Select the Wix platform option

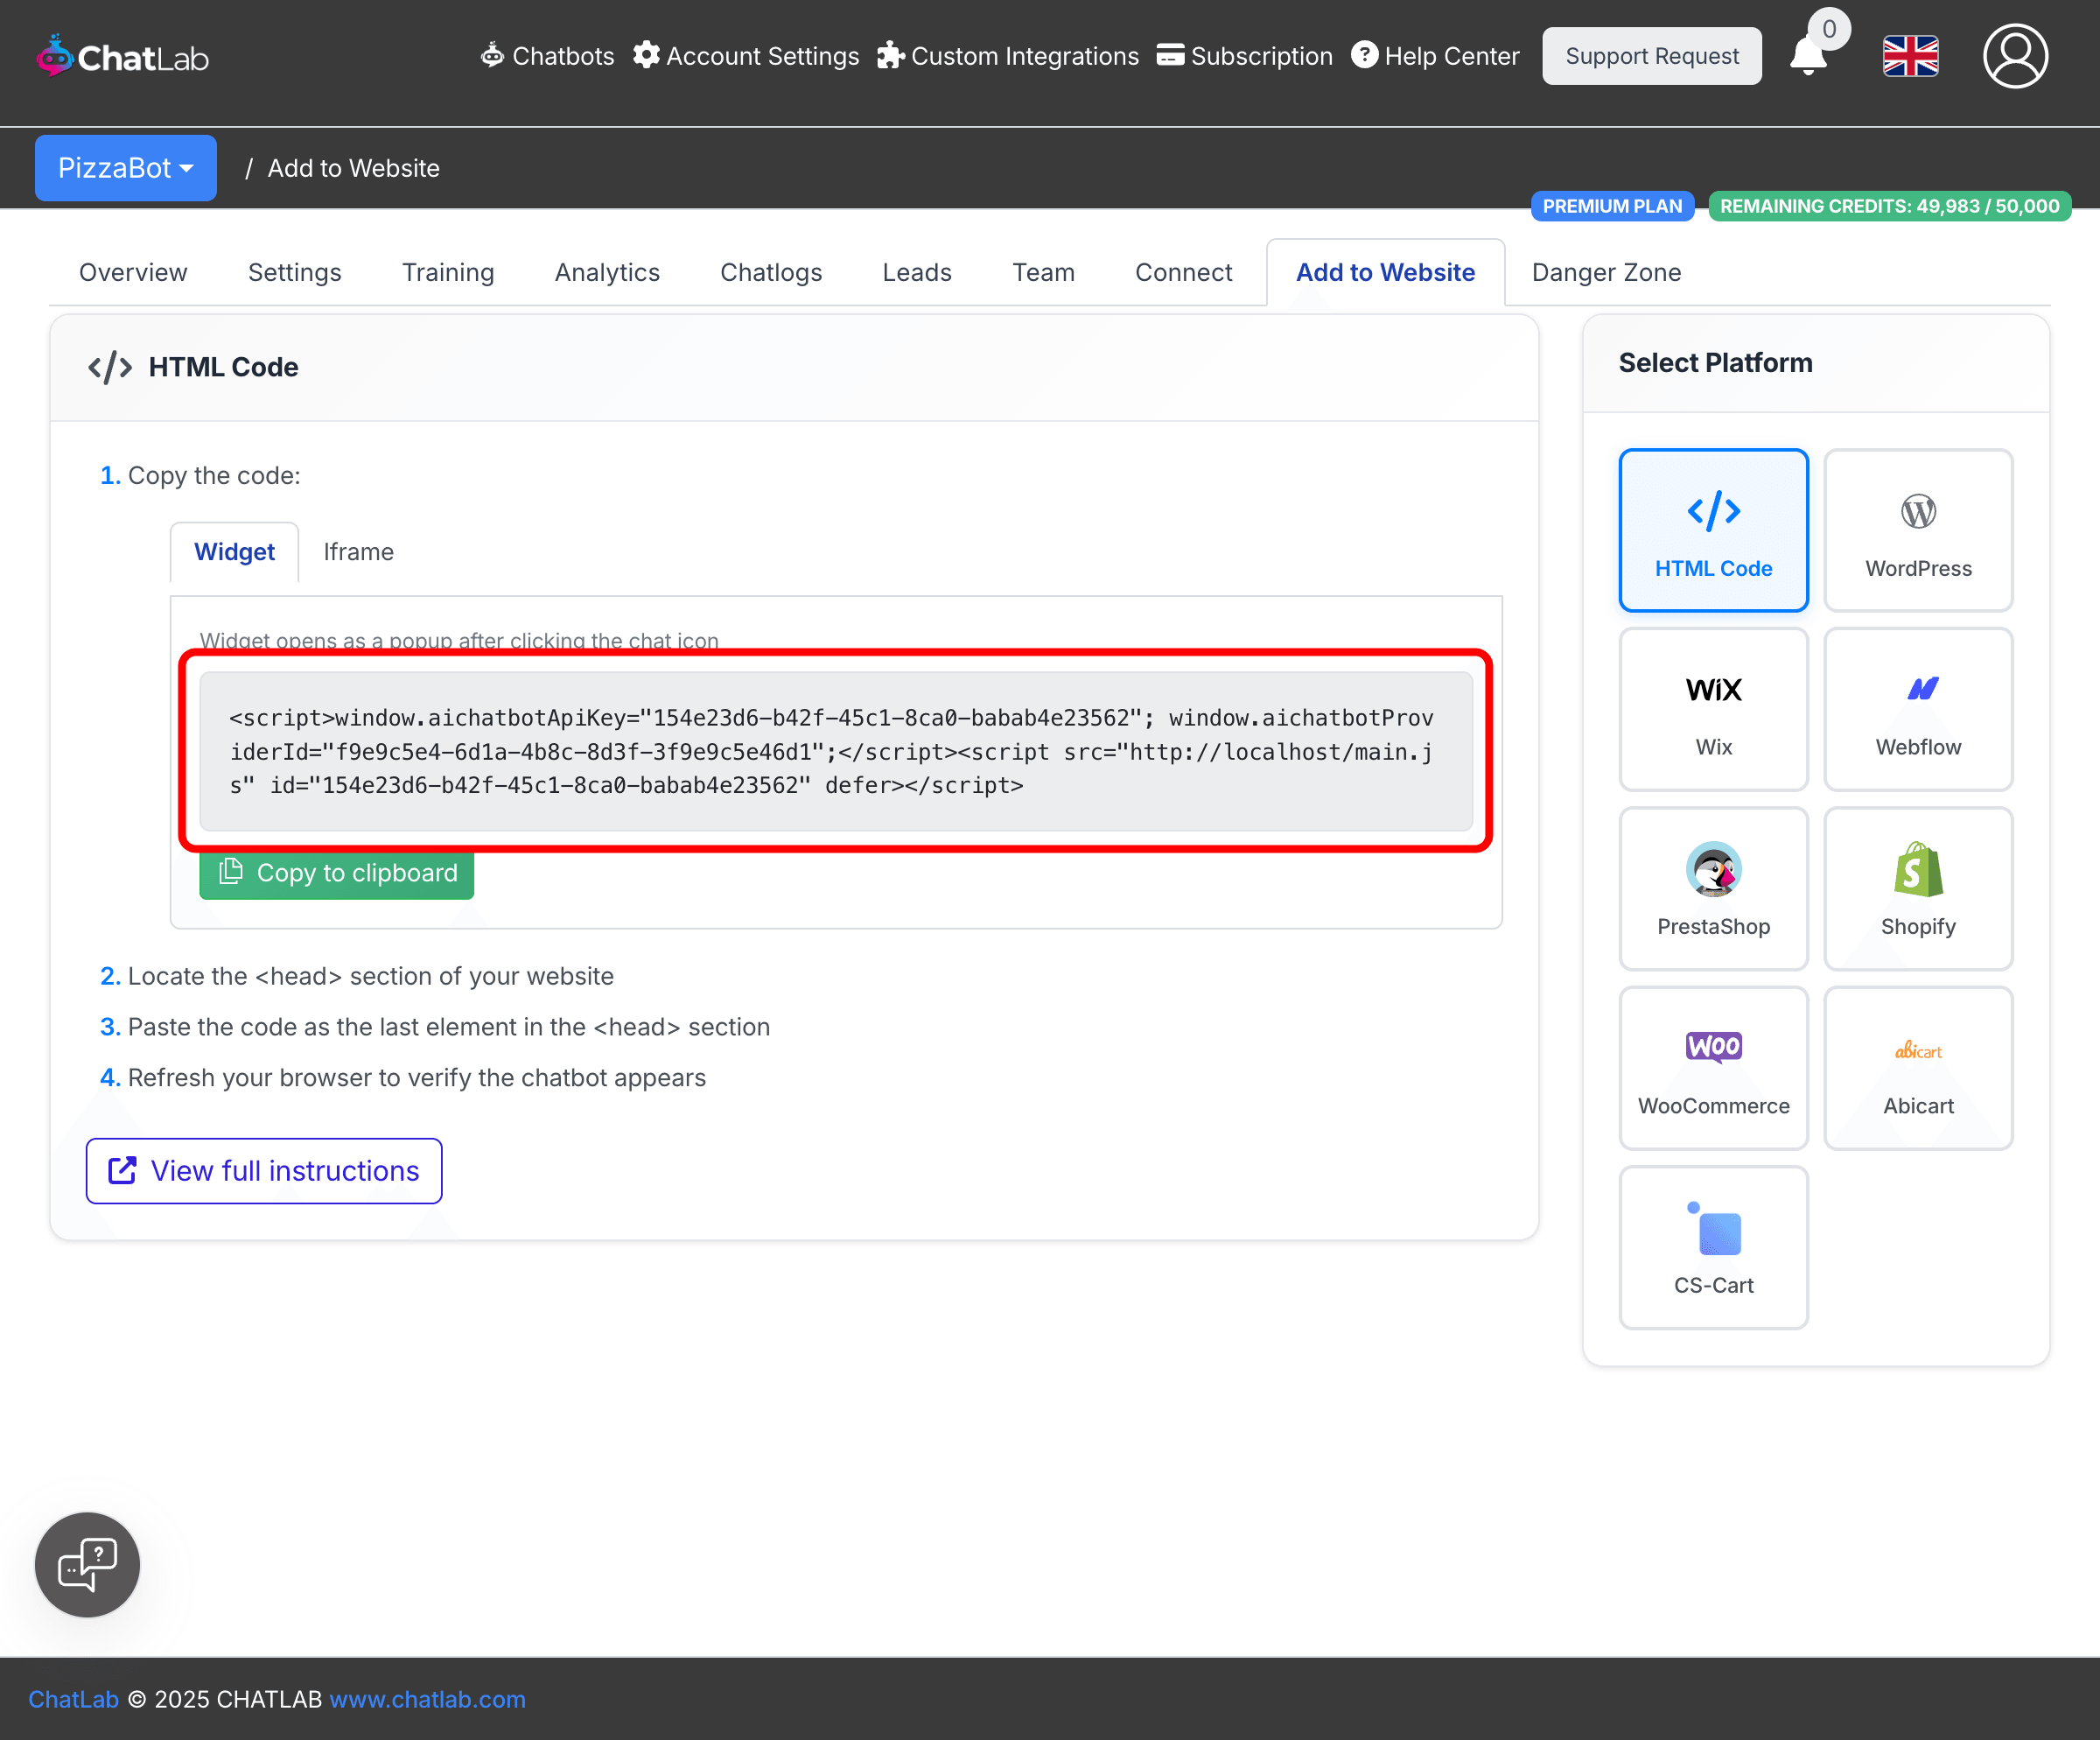pyautogui.click(x=1713, y=709)
